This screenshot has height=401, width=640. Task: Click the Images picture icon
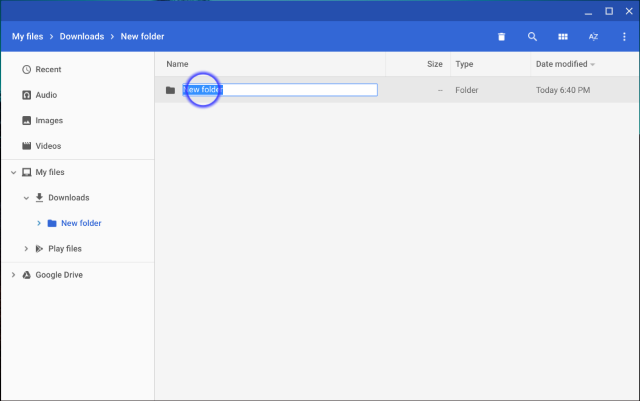pos(27,120)
